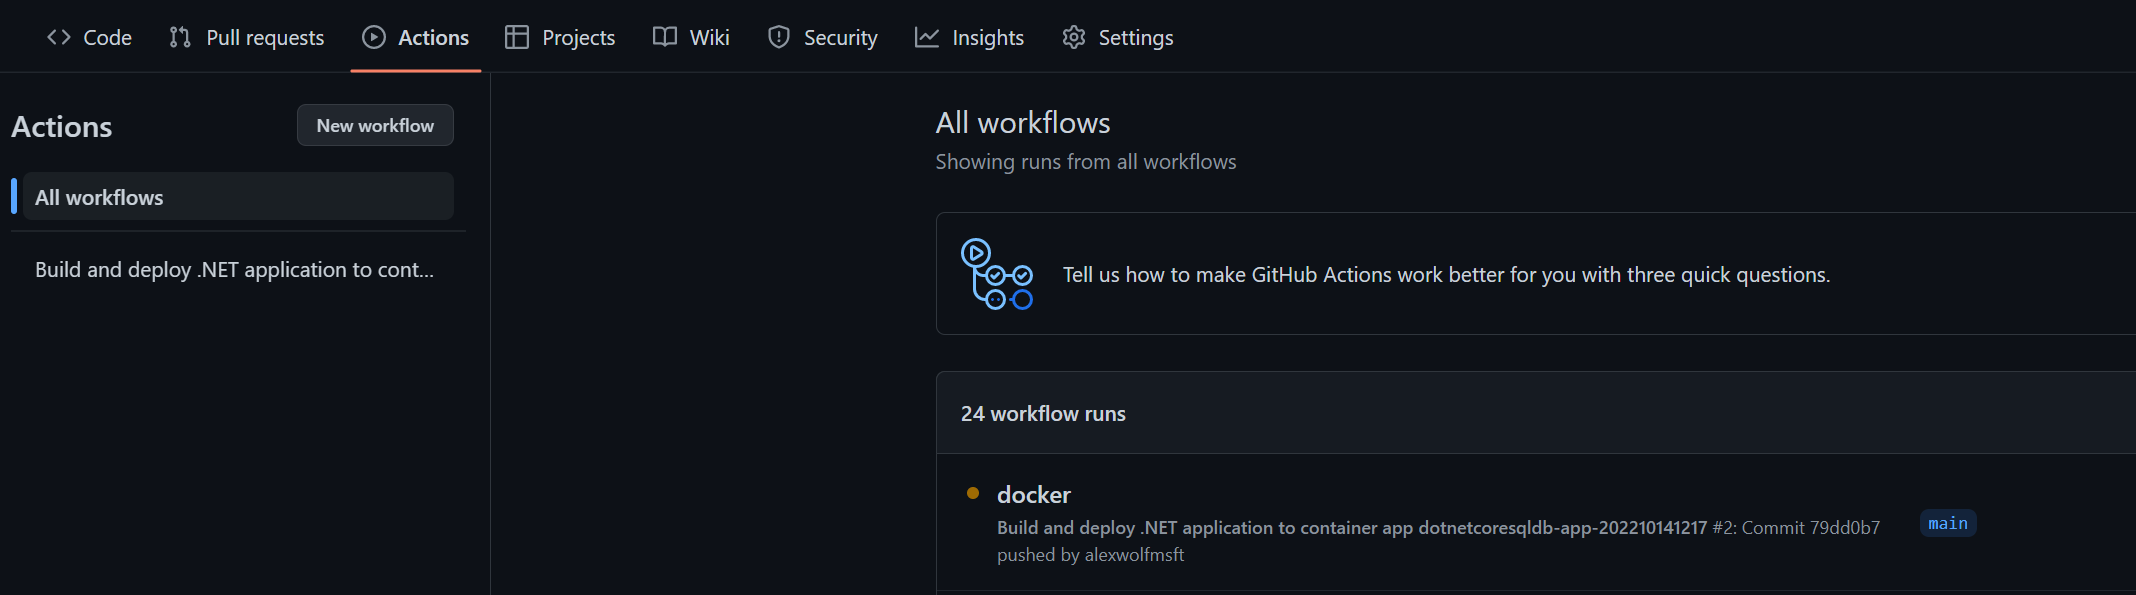Viewport: 2136px width, 595px height.
Task: Click the Actions play-circle icon
Action: [374, 37]
